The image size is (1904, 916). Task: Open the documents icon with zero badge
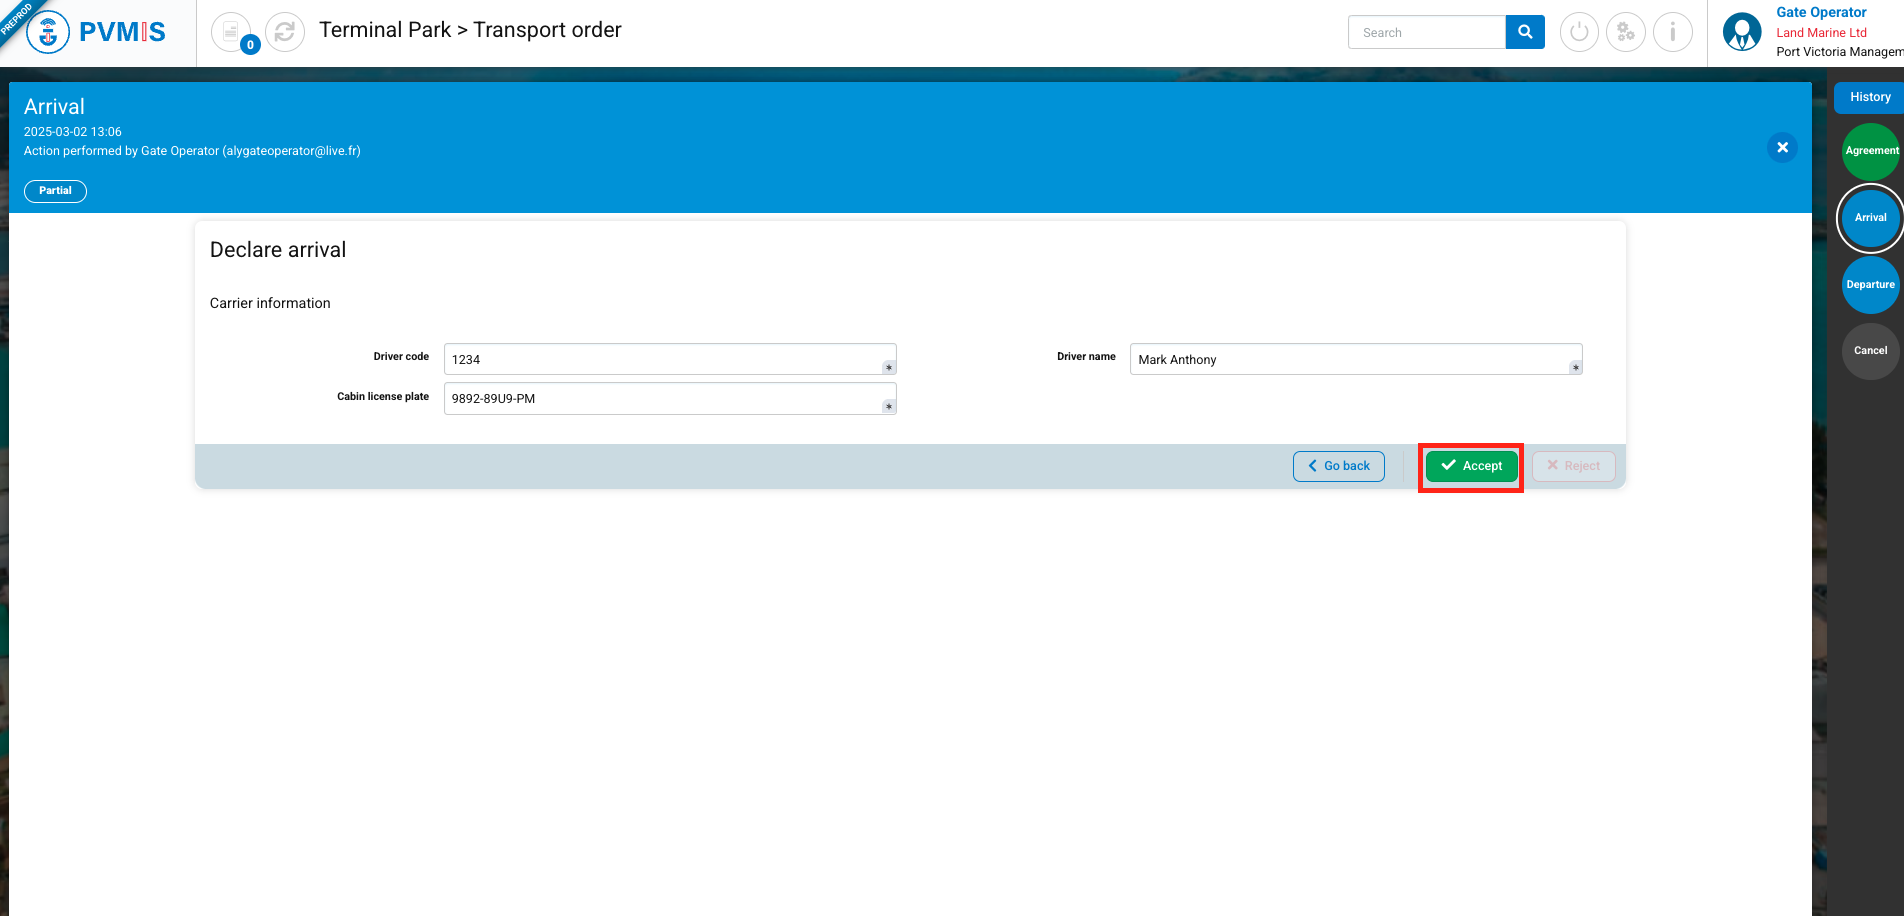pos(232,32)
